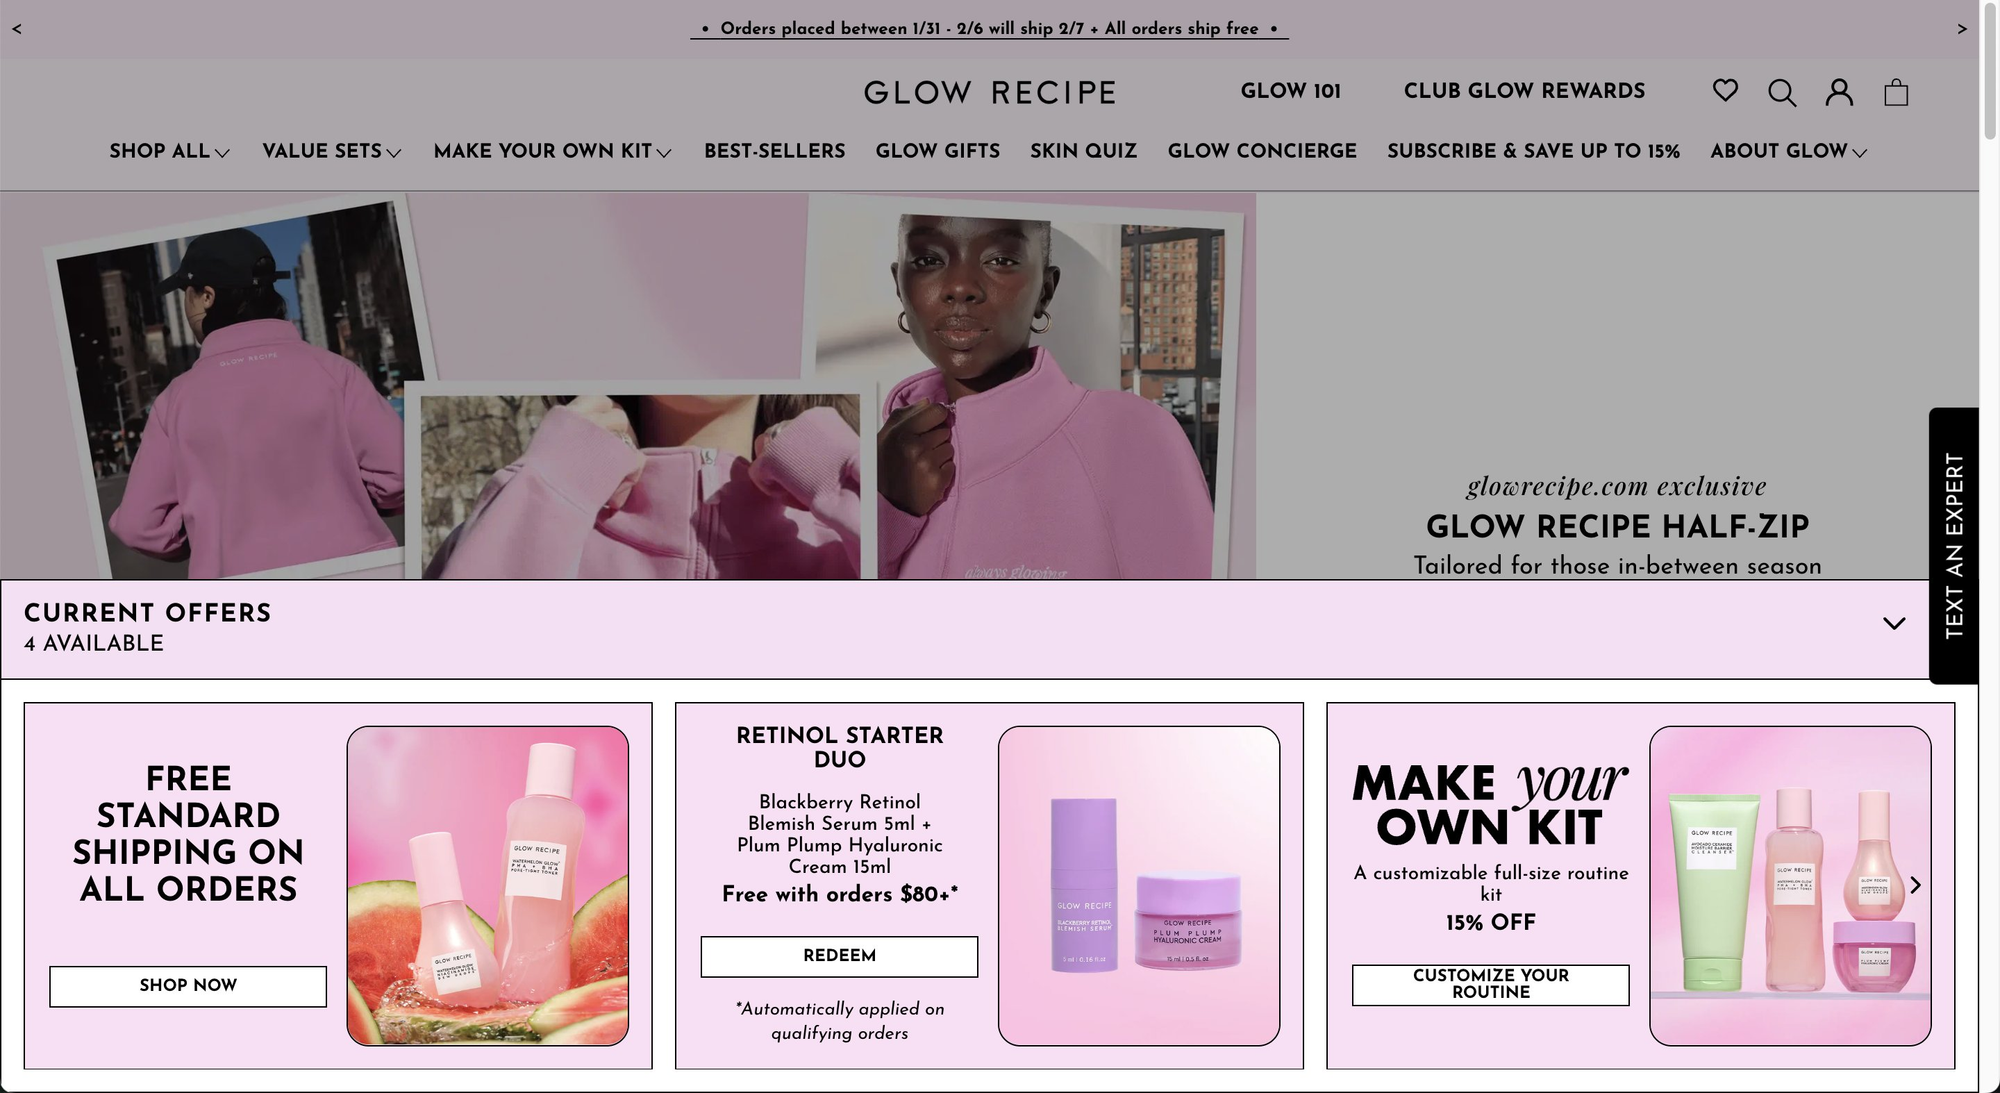Open the wishlist heart icon
This screenshot has width=2000, height=1093.
[x=1725, y=91]
